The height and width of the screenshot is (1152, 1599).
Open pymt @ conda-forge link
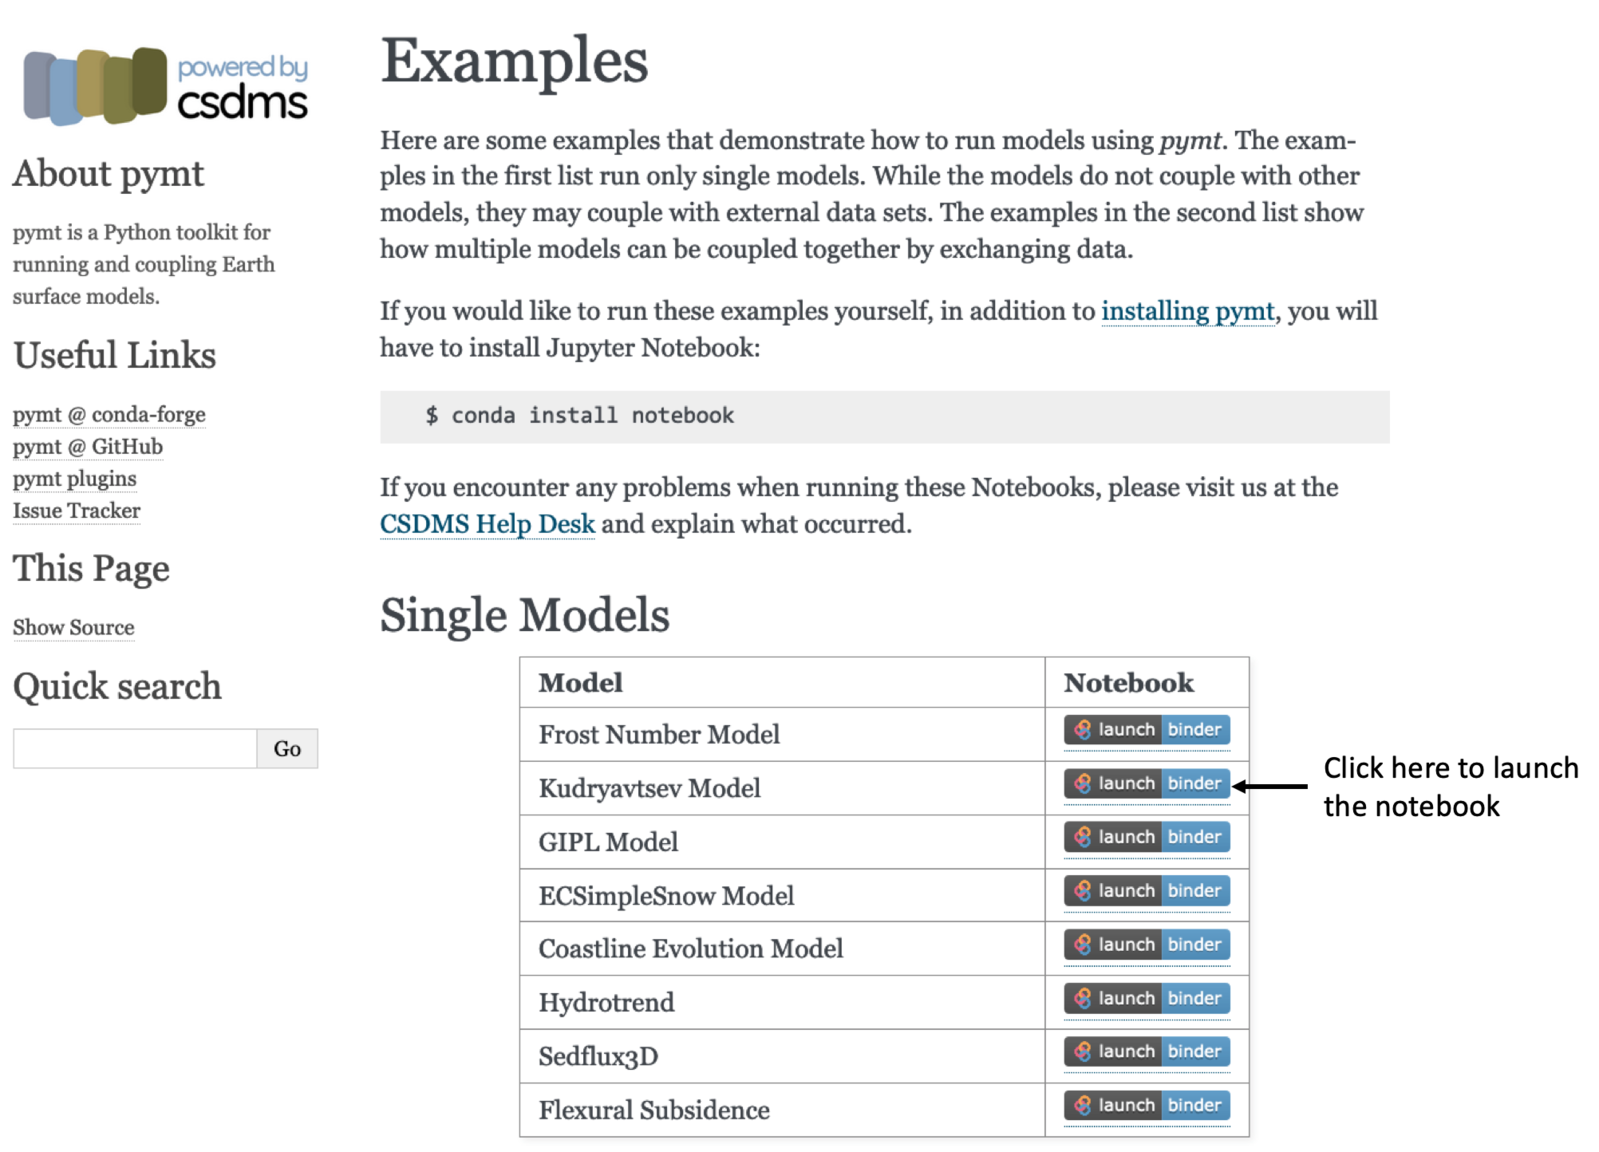click(109, 414)
